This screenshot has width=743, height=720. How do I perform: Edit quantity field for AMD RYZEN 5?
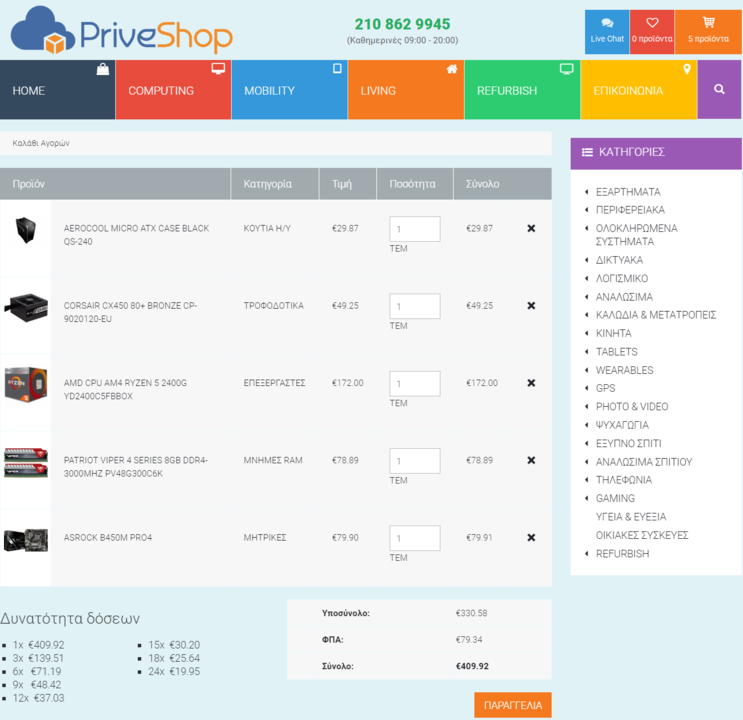pyautogui.click(x=415, y=383)
